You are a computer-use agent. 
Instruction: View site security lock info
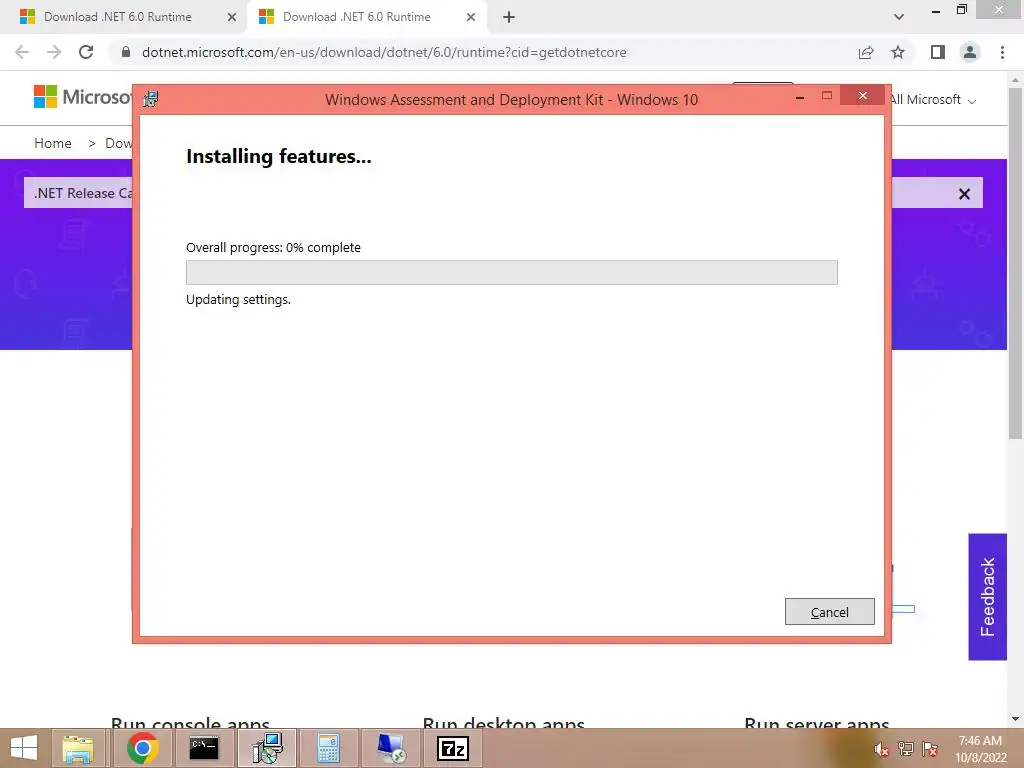(126, 52)
